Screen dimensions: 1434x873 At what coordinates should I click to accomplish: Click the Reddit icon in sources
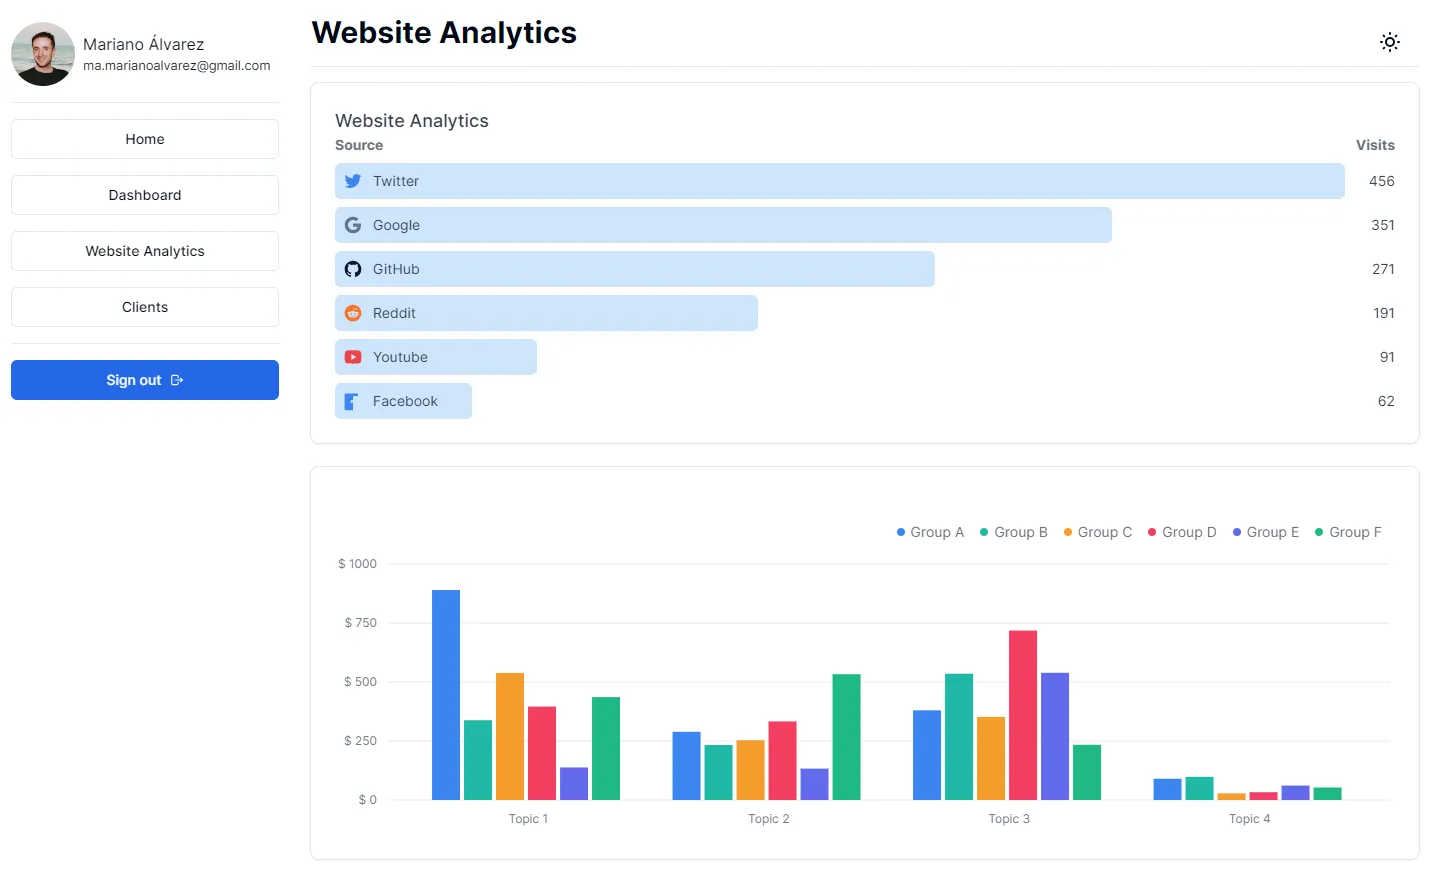[353, 313]
